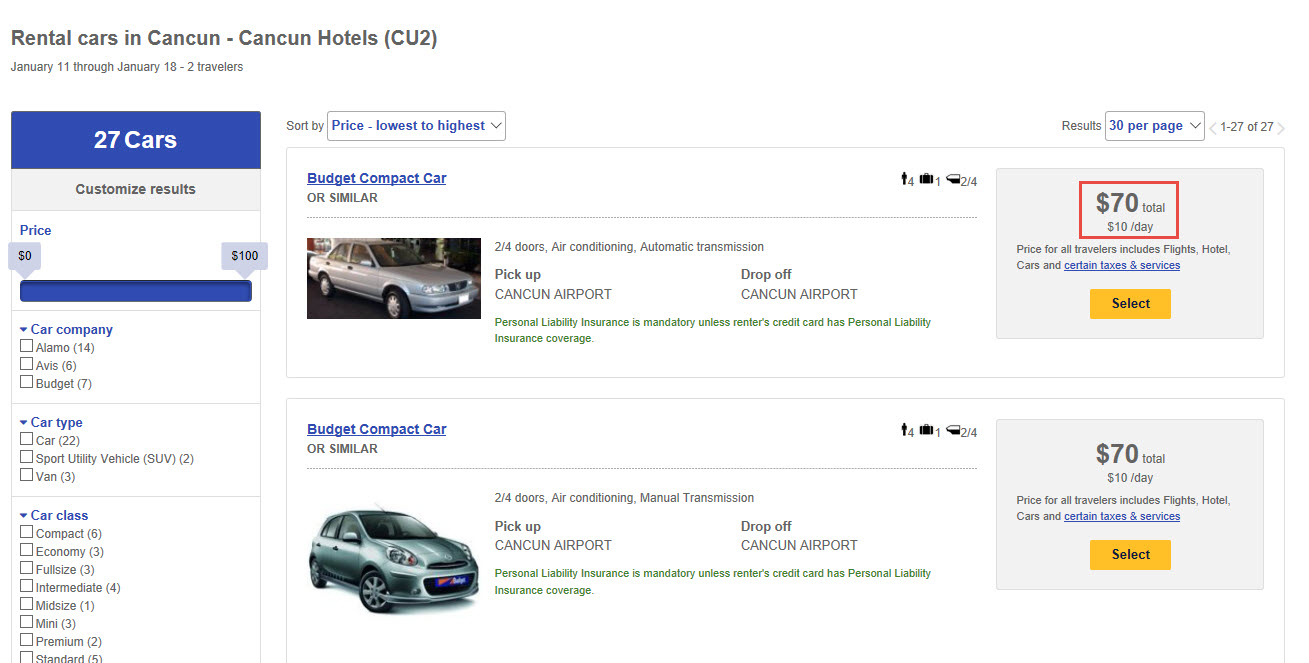Open certain taxes & services link on second card

click(1122, 517)
